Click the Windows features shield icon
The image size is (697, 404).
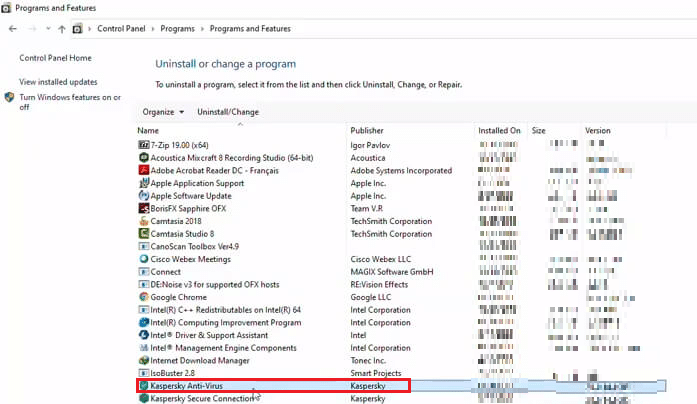tap(9, 97)
